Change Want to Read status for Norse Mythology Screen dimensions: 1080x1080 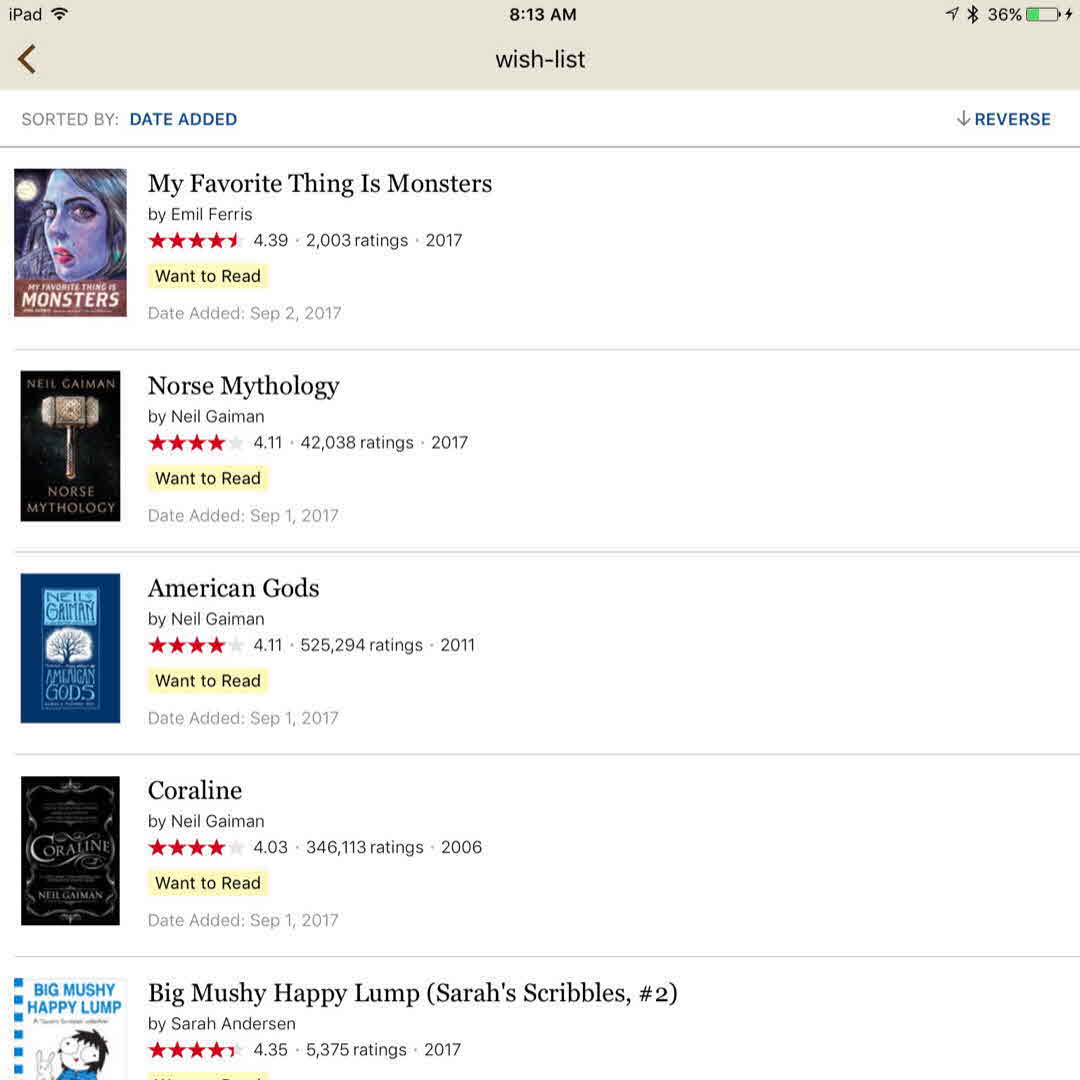coord(208,478)
